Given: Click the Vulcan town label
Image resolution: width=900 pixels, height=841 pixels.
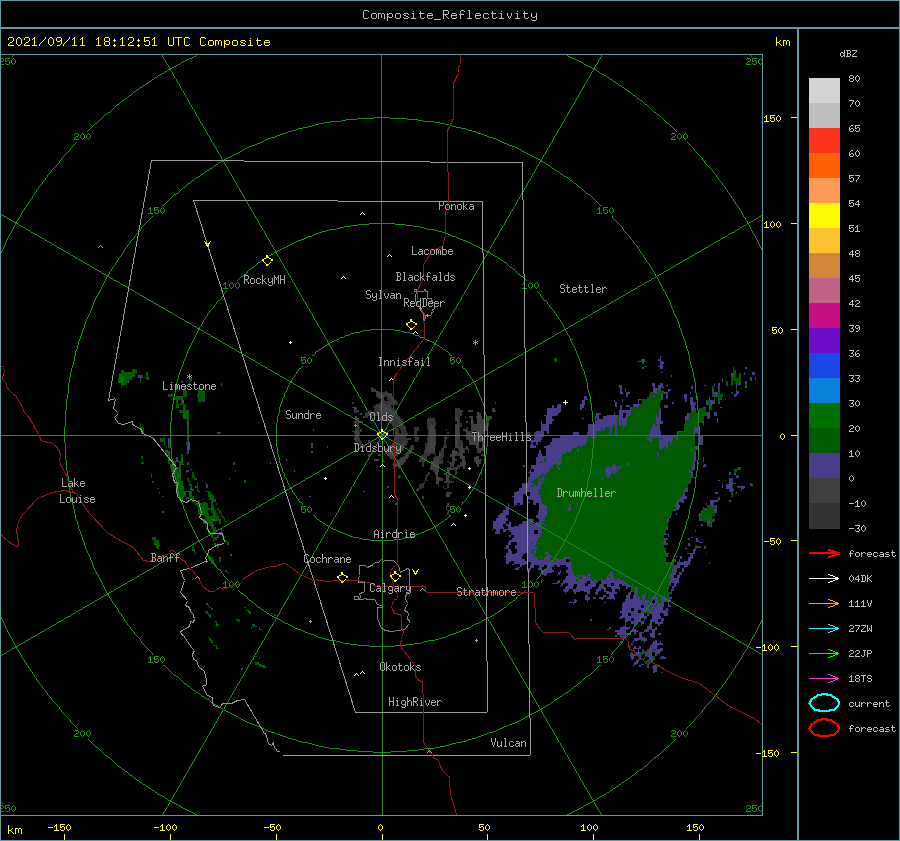Looking at the screenshot, I should [x=509, y=743].
